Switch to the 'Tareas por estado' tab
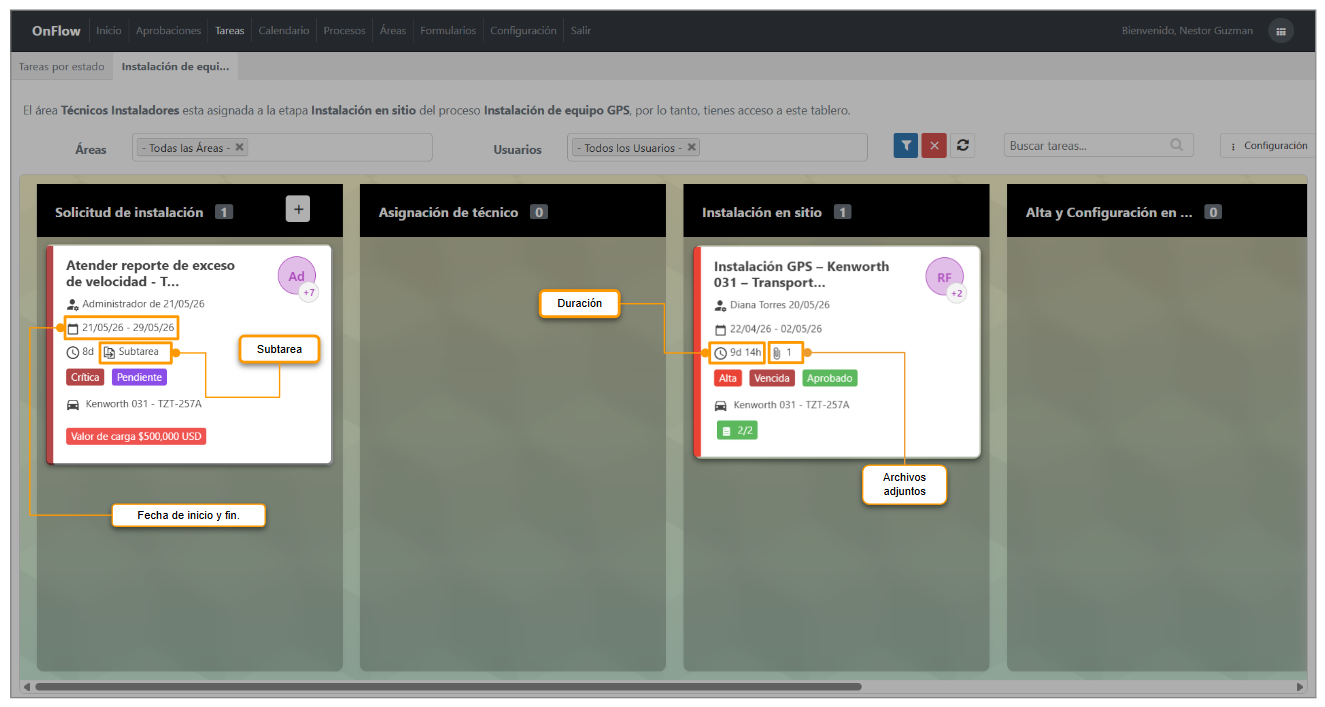Image resolution: width=1325 pixels, height=707 pixels. coord(61,67)
